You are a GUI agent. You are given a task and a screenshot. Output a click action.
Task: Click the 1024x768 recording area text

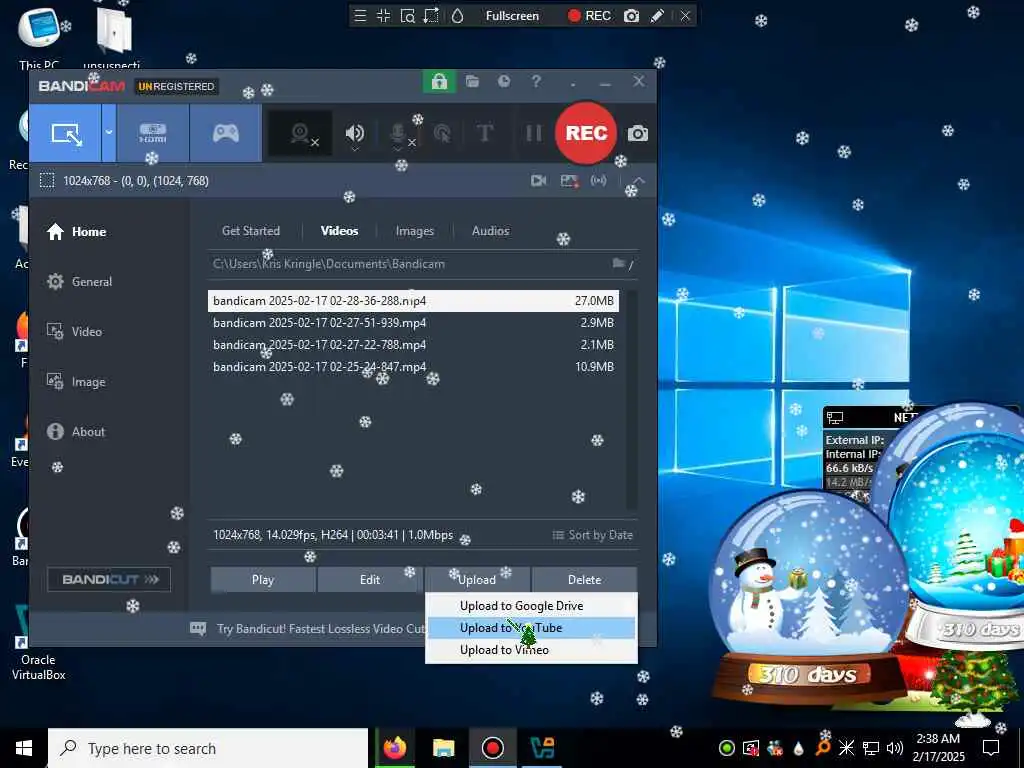pos(136,181)
